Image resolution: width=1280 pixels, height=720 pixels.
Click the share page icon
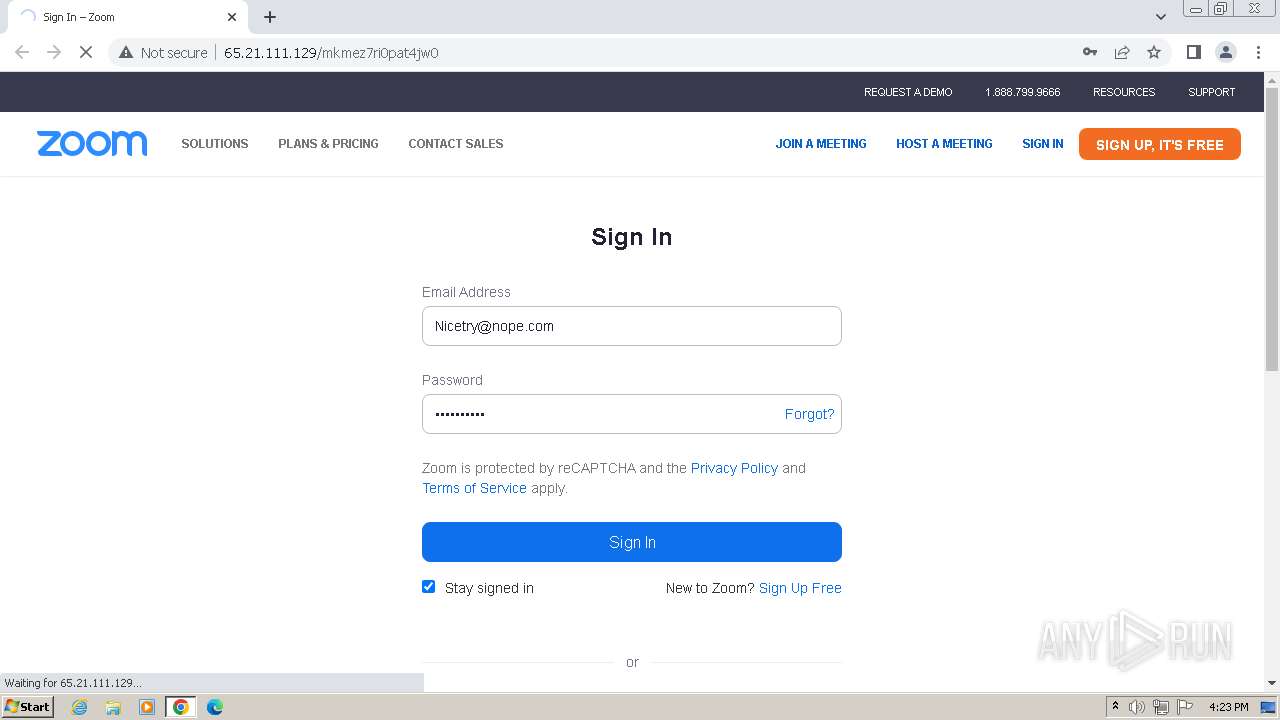1122,52
